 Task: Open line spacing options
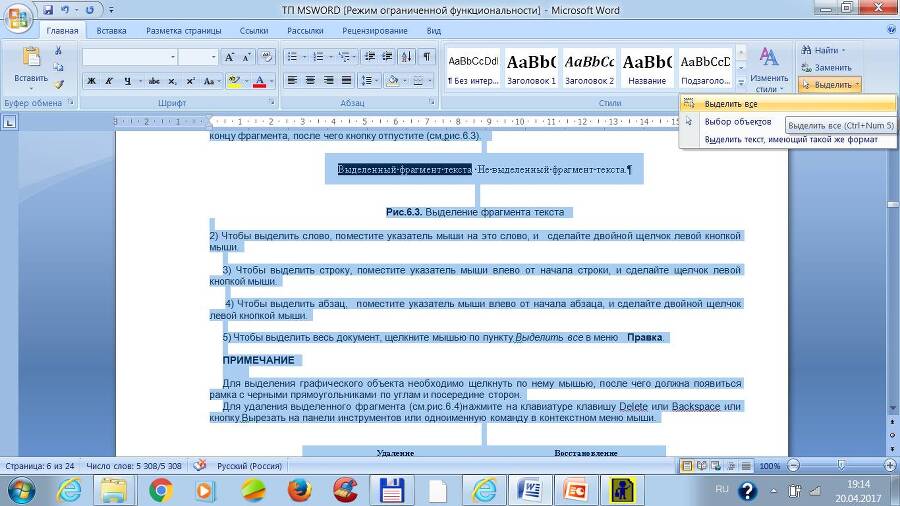pyautogui.click(x=367, y=81)
